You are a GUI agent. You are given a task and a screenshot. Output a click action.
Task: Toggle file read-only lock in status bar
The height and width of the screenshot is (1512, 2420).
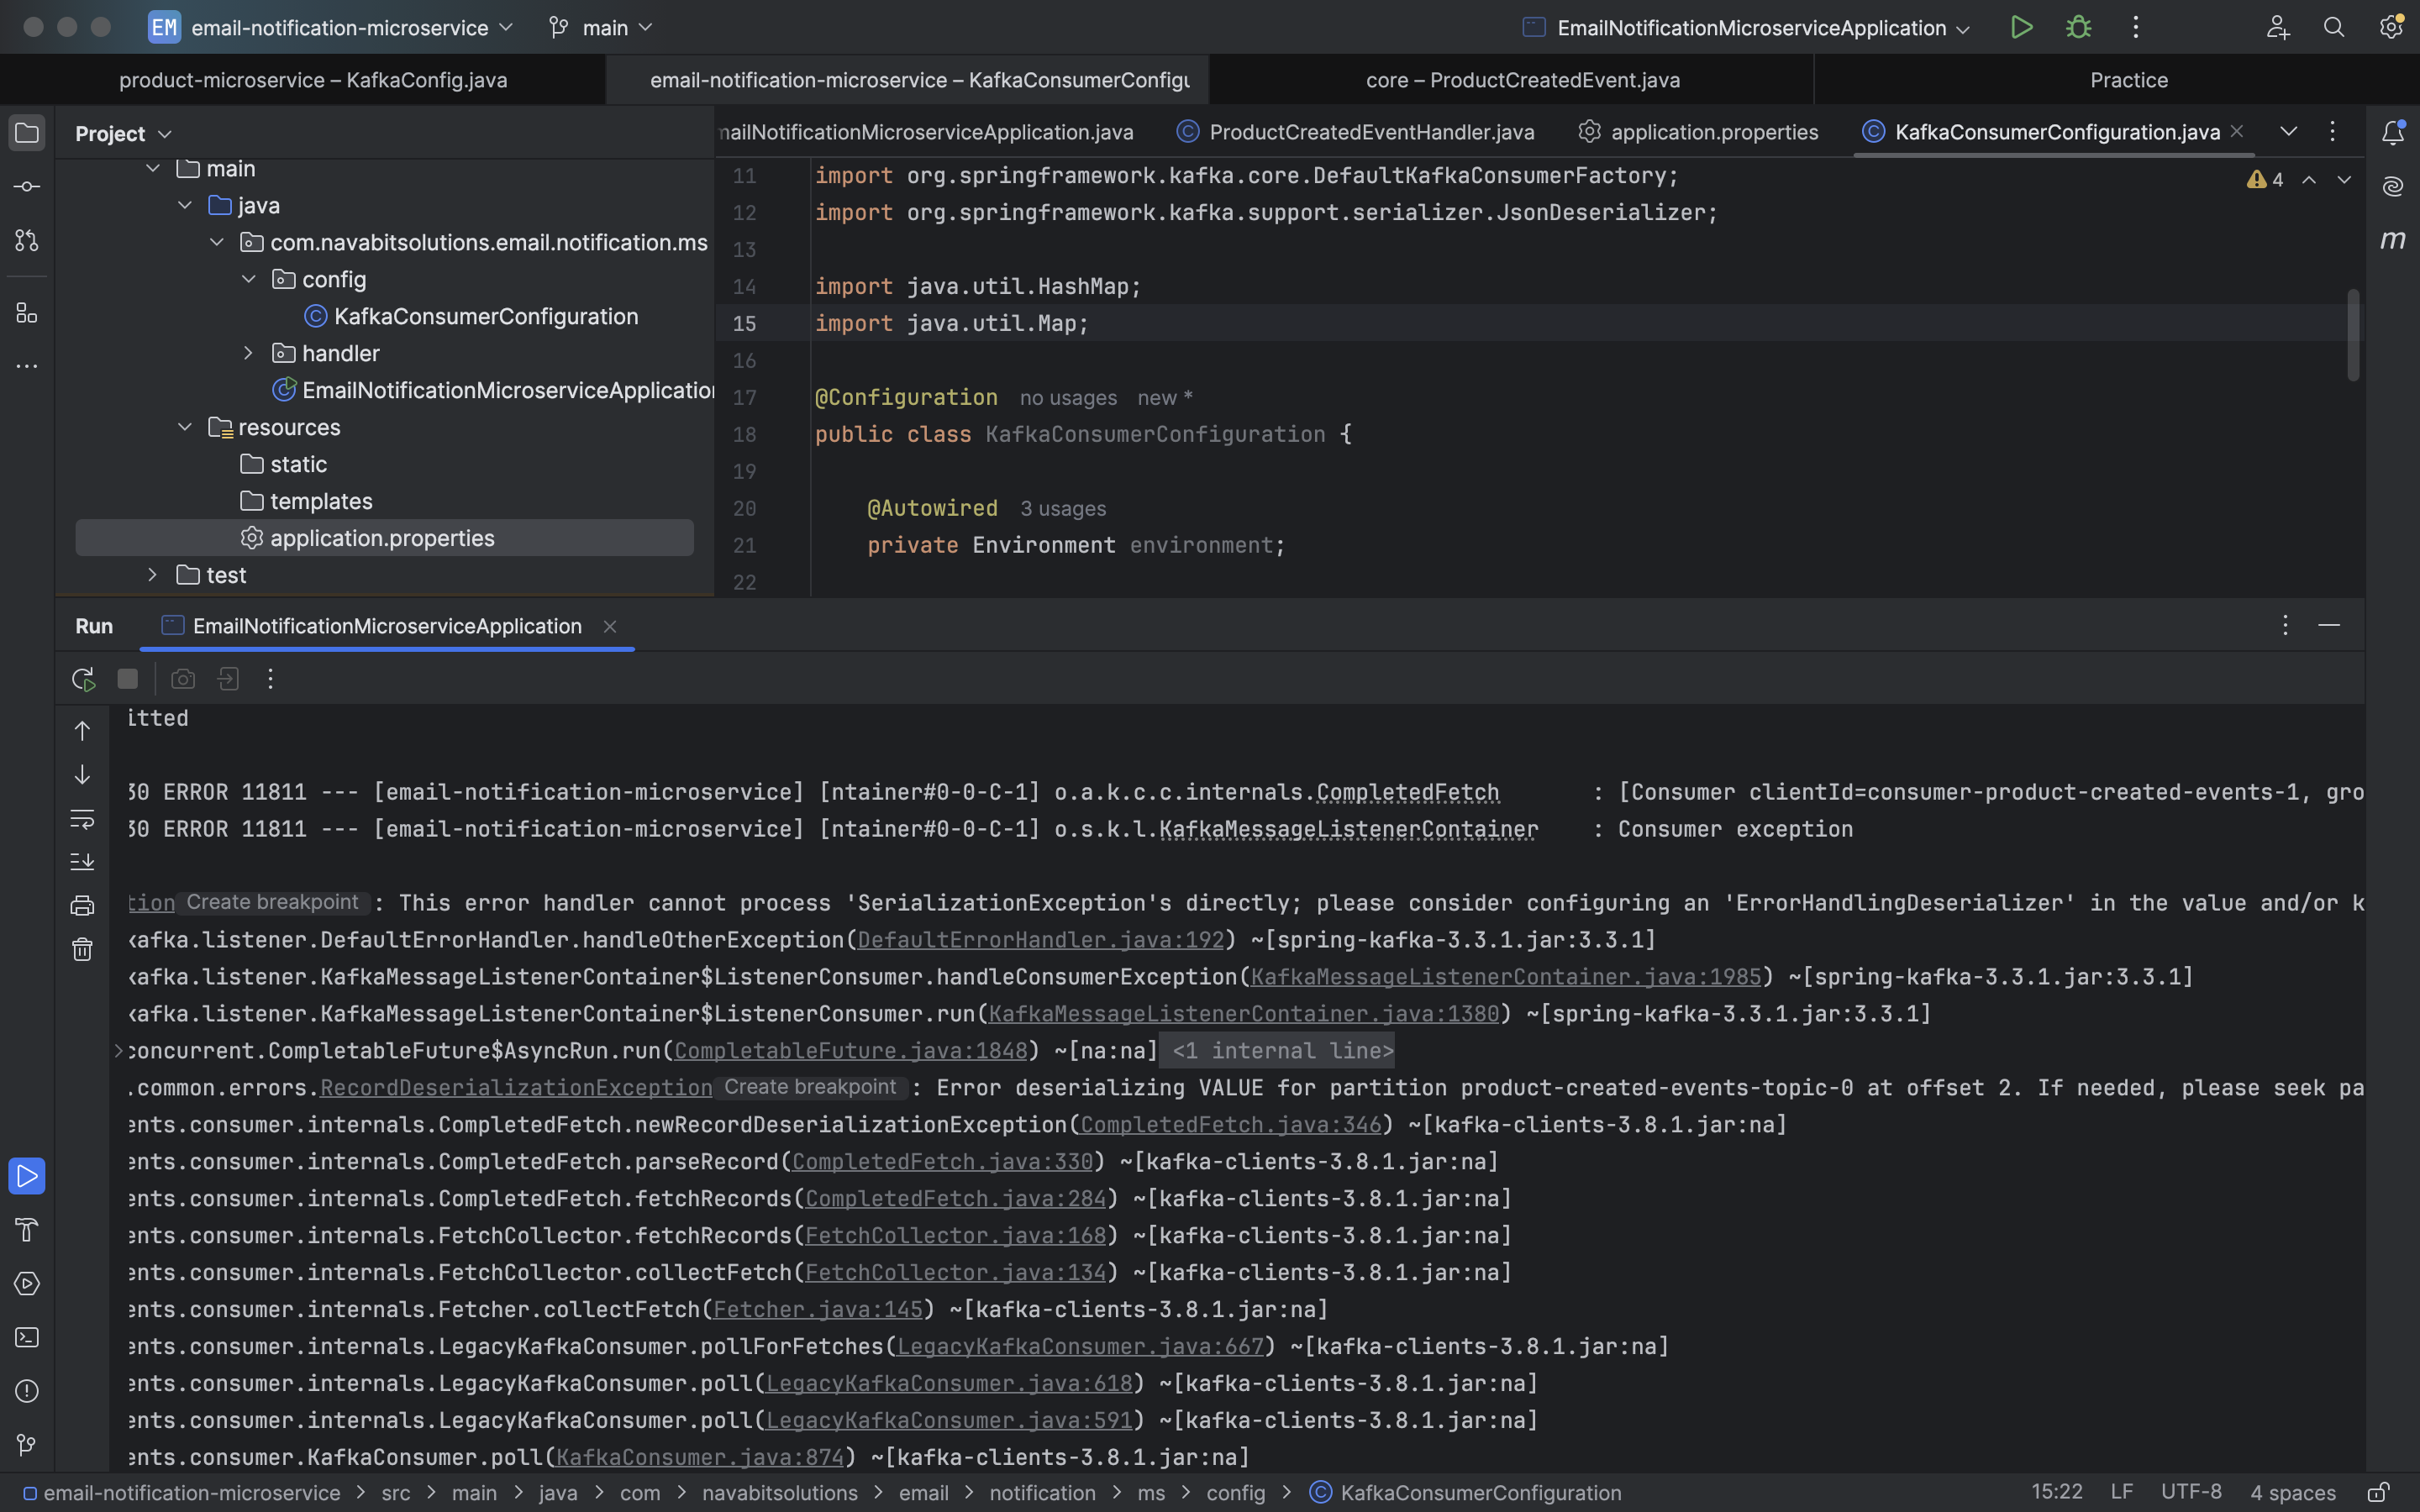pos(2379,1492)
